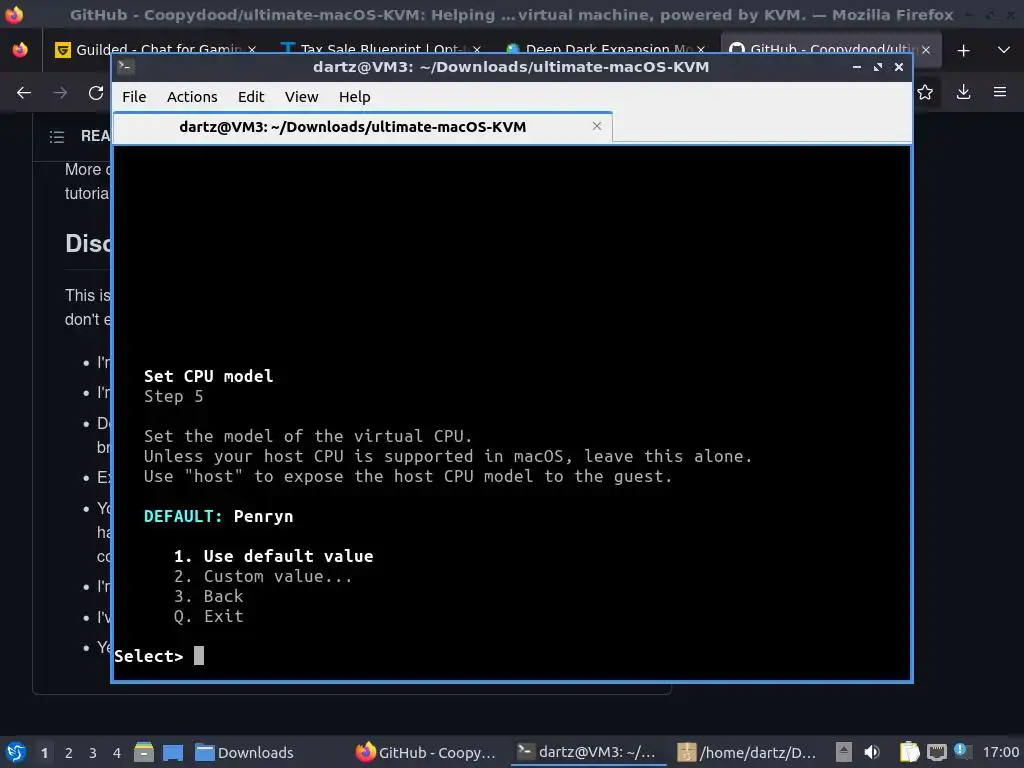Close the Guilded tab
The height and width of the screenshot is (768, 1024).
point(252,50)
